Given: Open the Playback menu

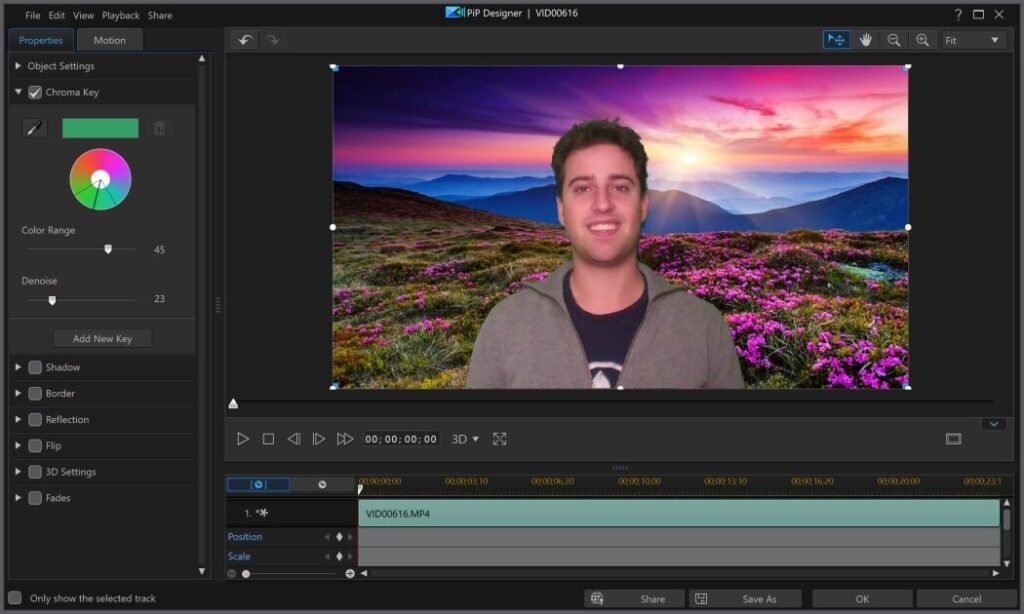Looking at the screenshot, I should coord(121,15).
